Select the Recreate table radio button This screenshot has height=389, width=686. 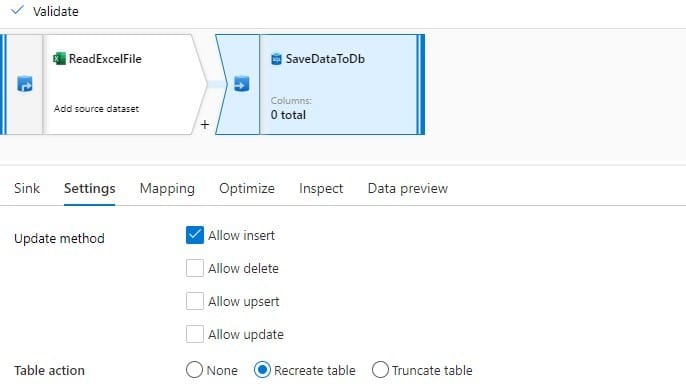(262, 370)
